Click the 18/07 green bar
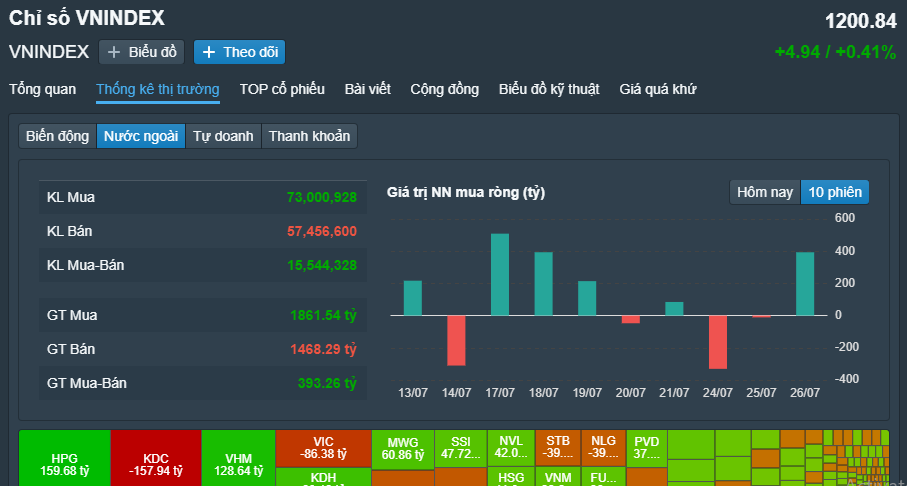 (544, 284)
